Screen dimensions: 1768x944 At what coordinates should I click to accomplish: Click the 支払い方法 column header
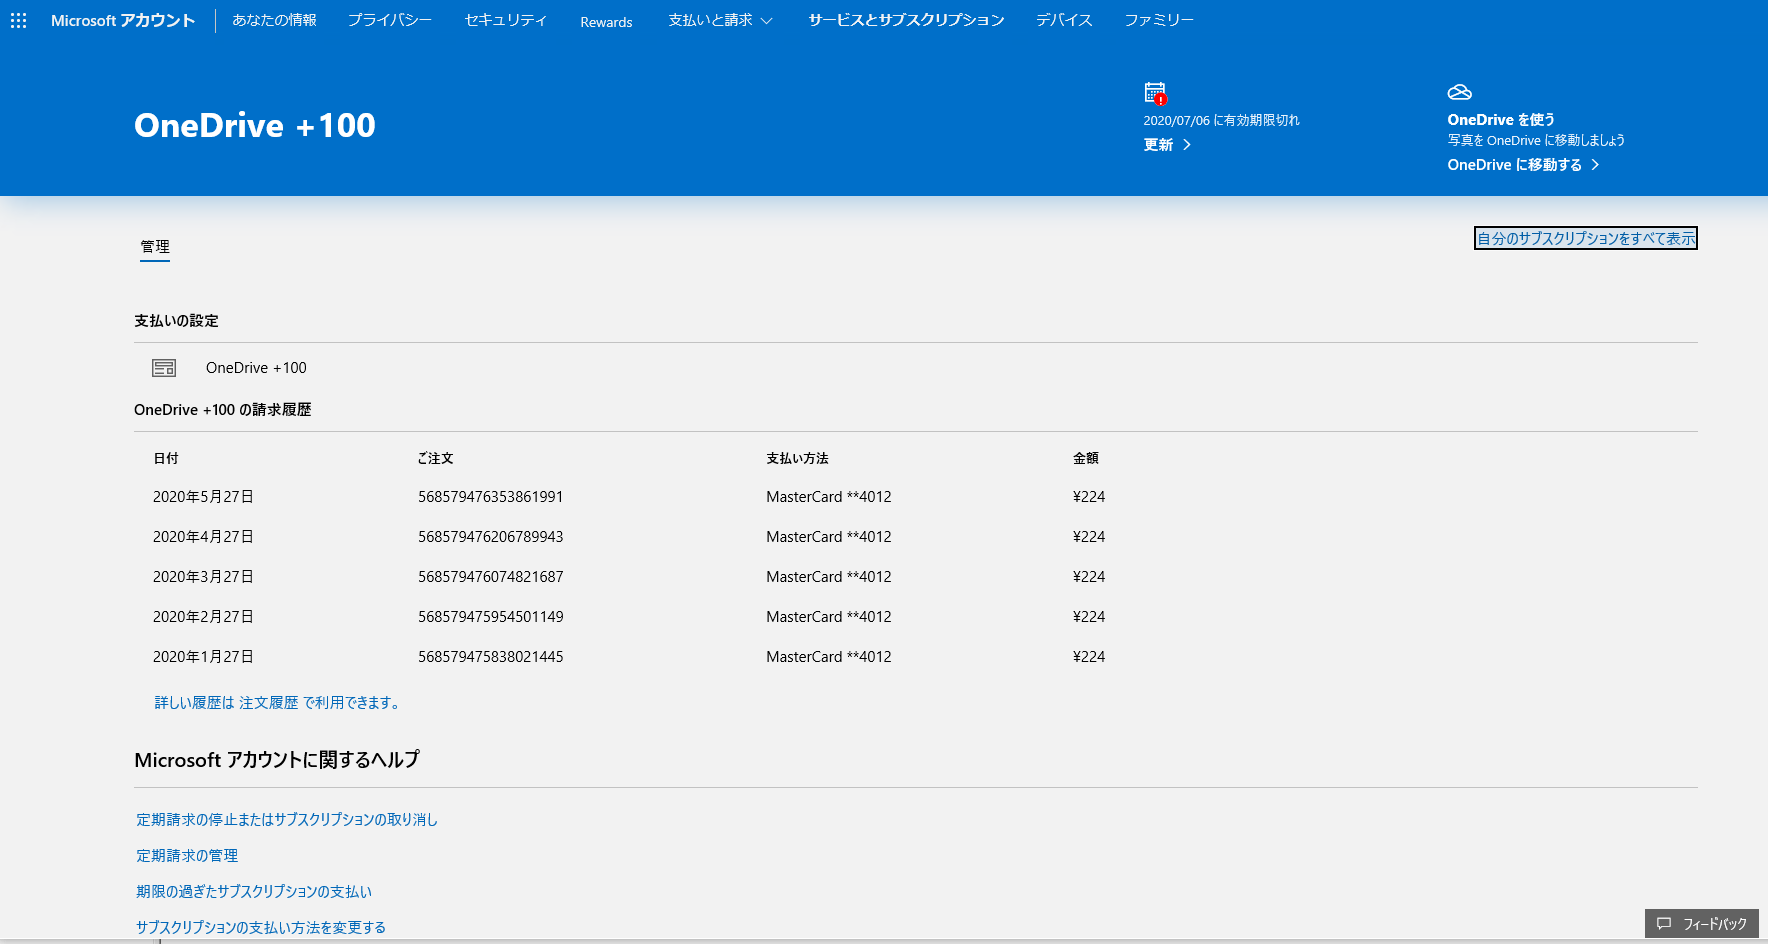click(797, 458)
